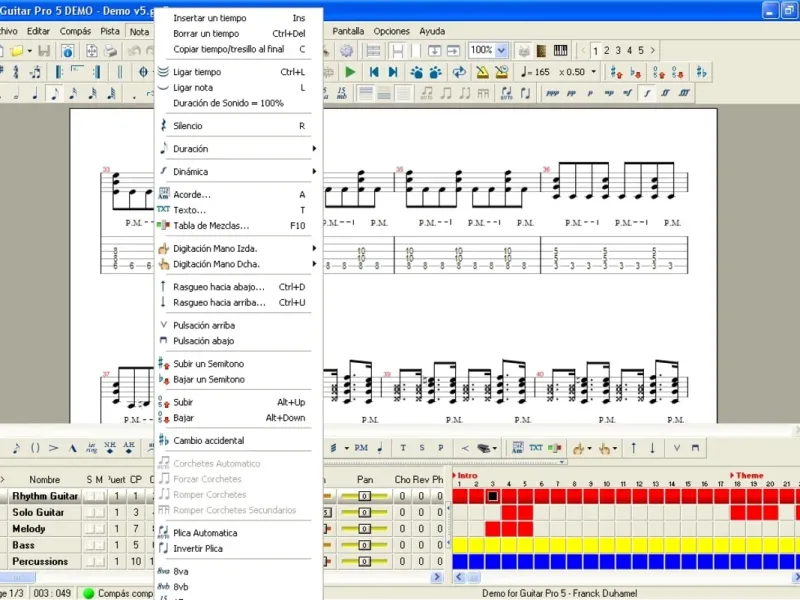Select the fortissimo ff dynamic icon
The image size is (800, 600).
(665, 93)
